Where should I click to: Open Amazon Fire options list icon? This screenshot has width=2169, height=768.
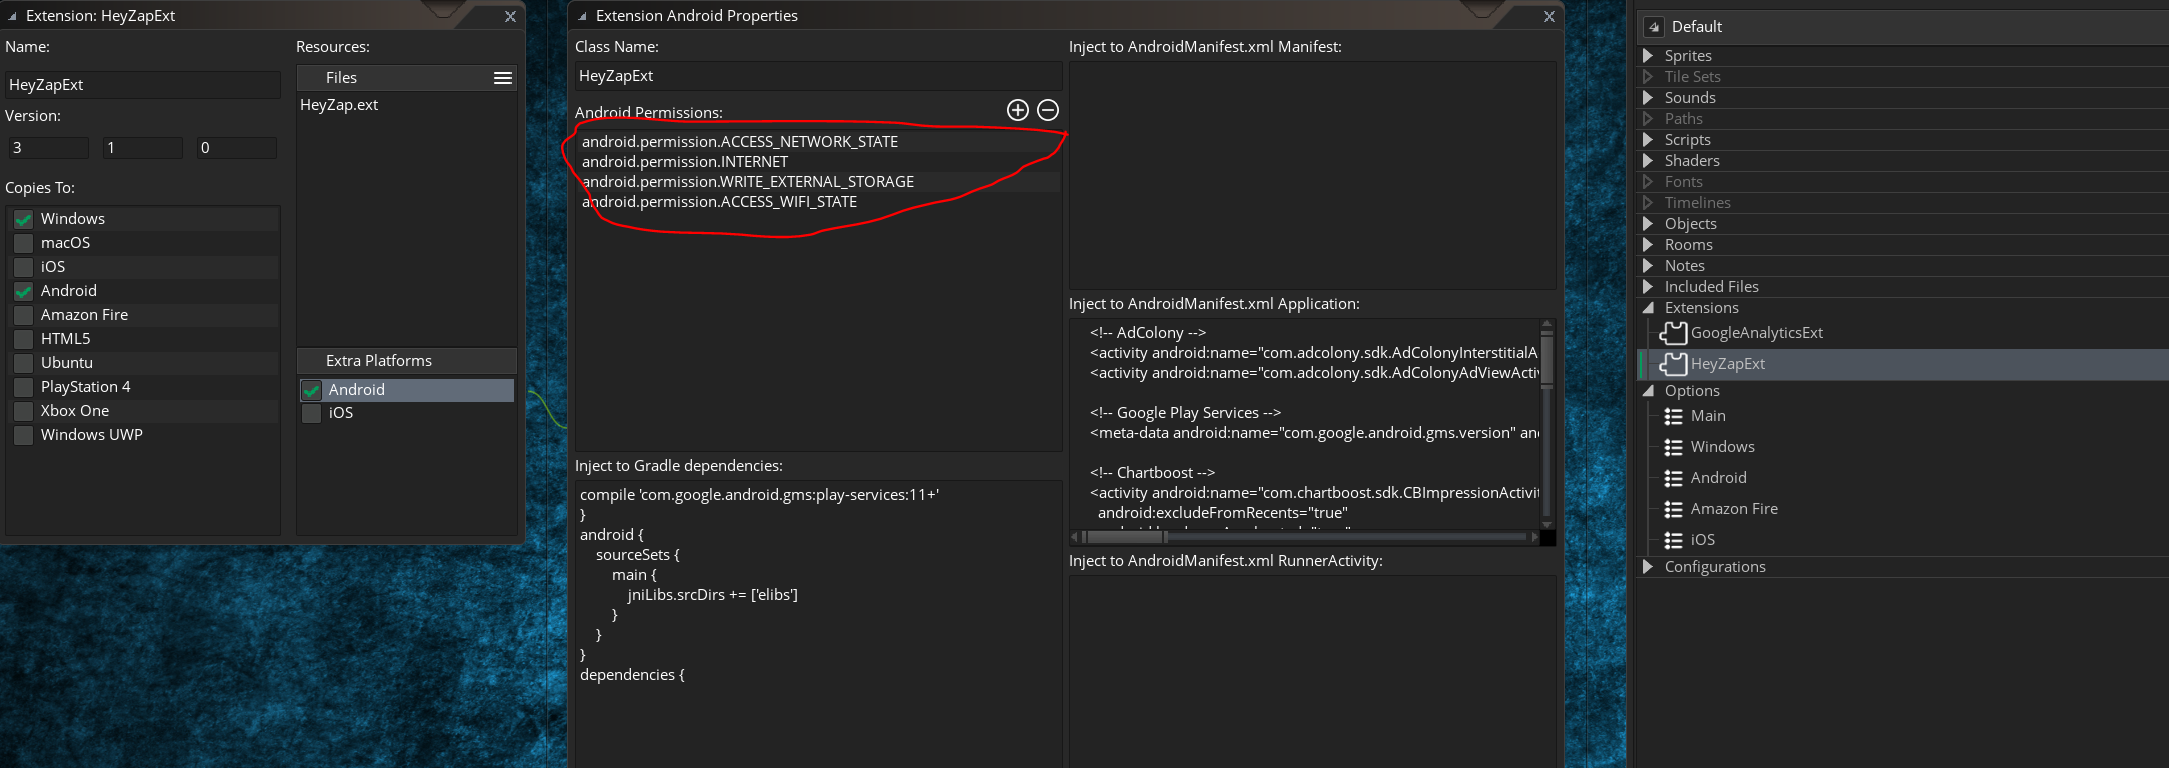click(1673, 509)
